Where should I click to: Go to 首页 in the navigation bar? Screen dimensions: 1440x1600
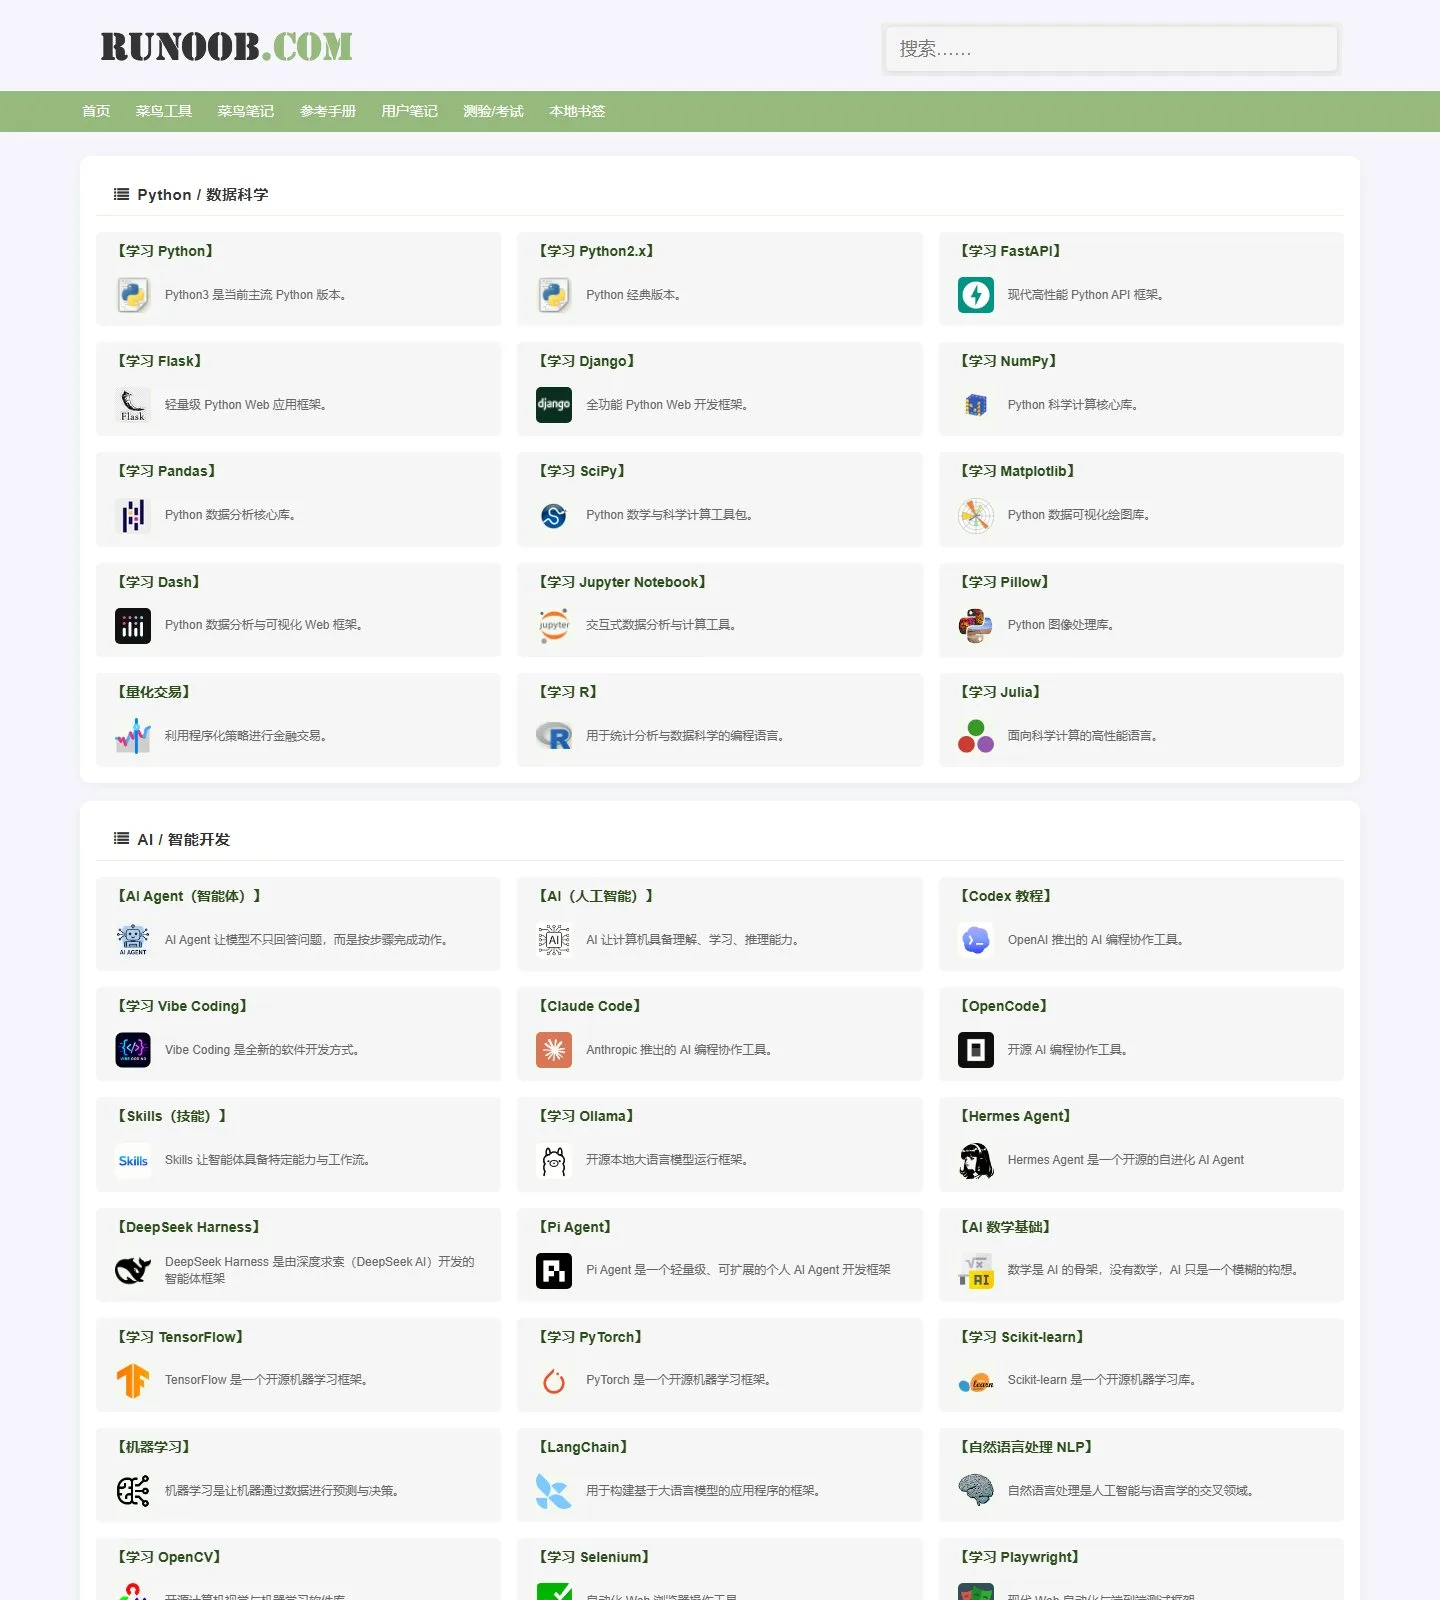(96, 111)
